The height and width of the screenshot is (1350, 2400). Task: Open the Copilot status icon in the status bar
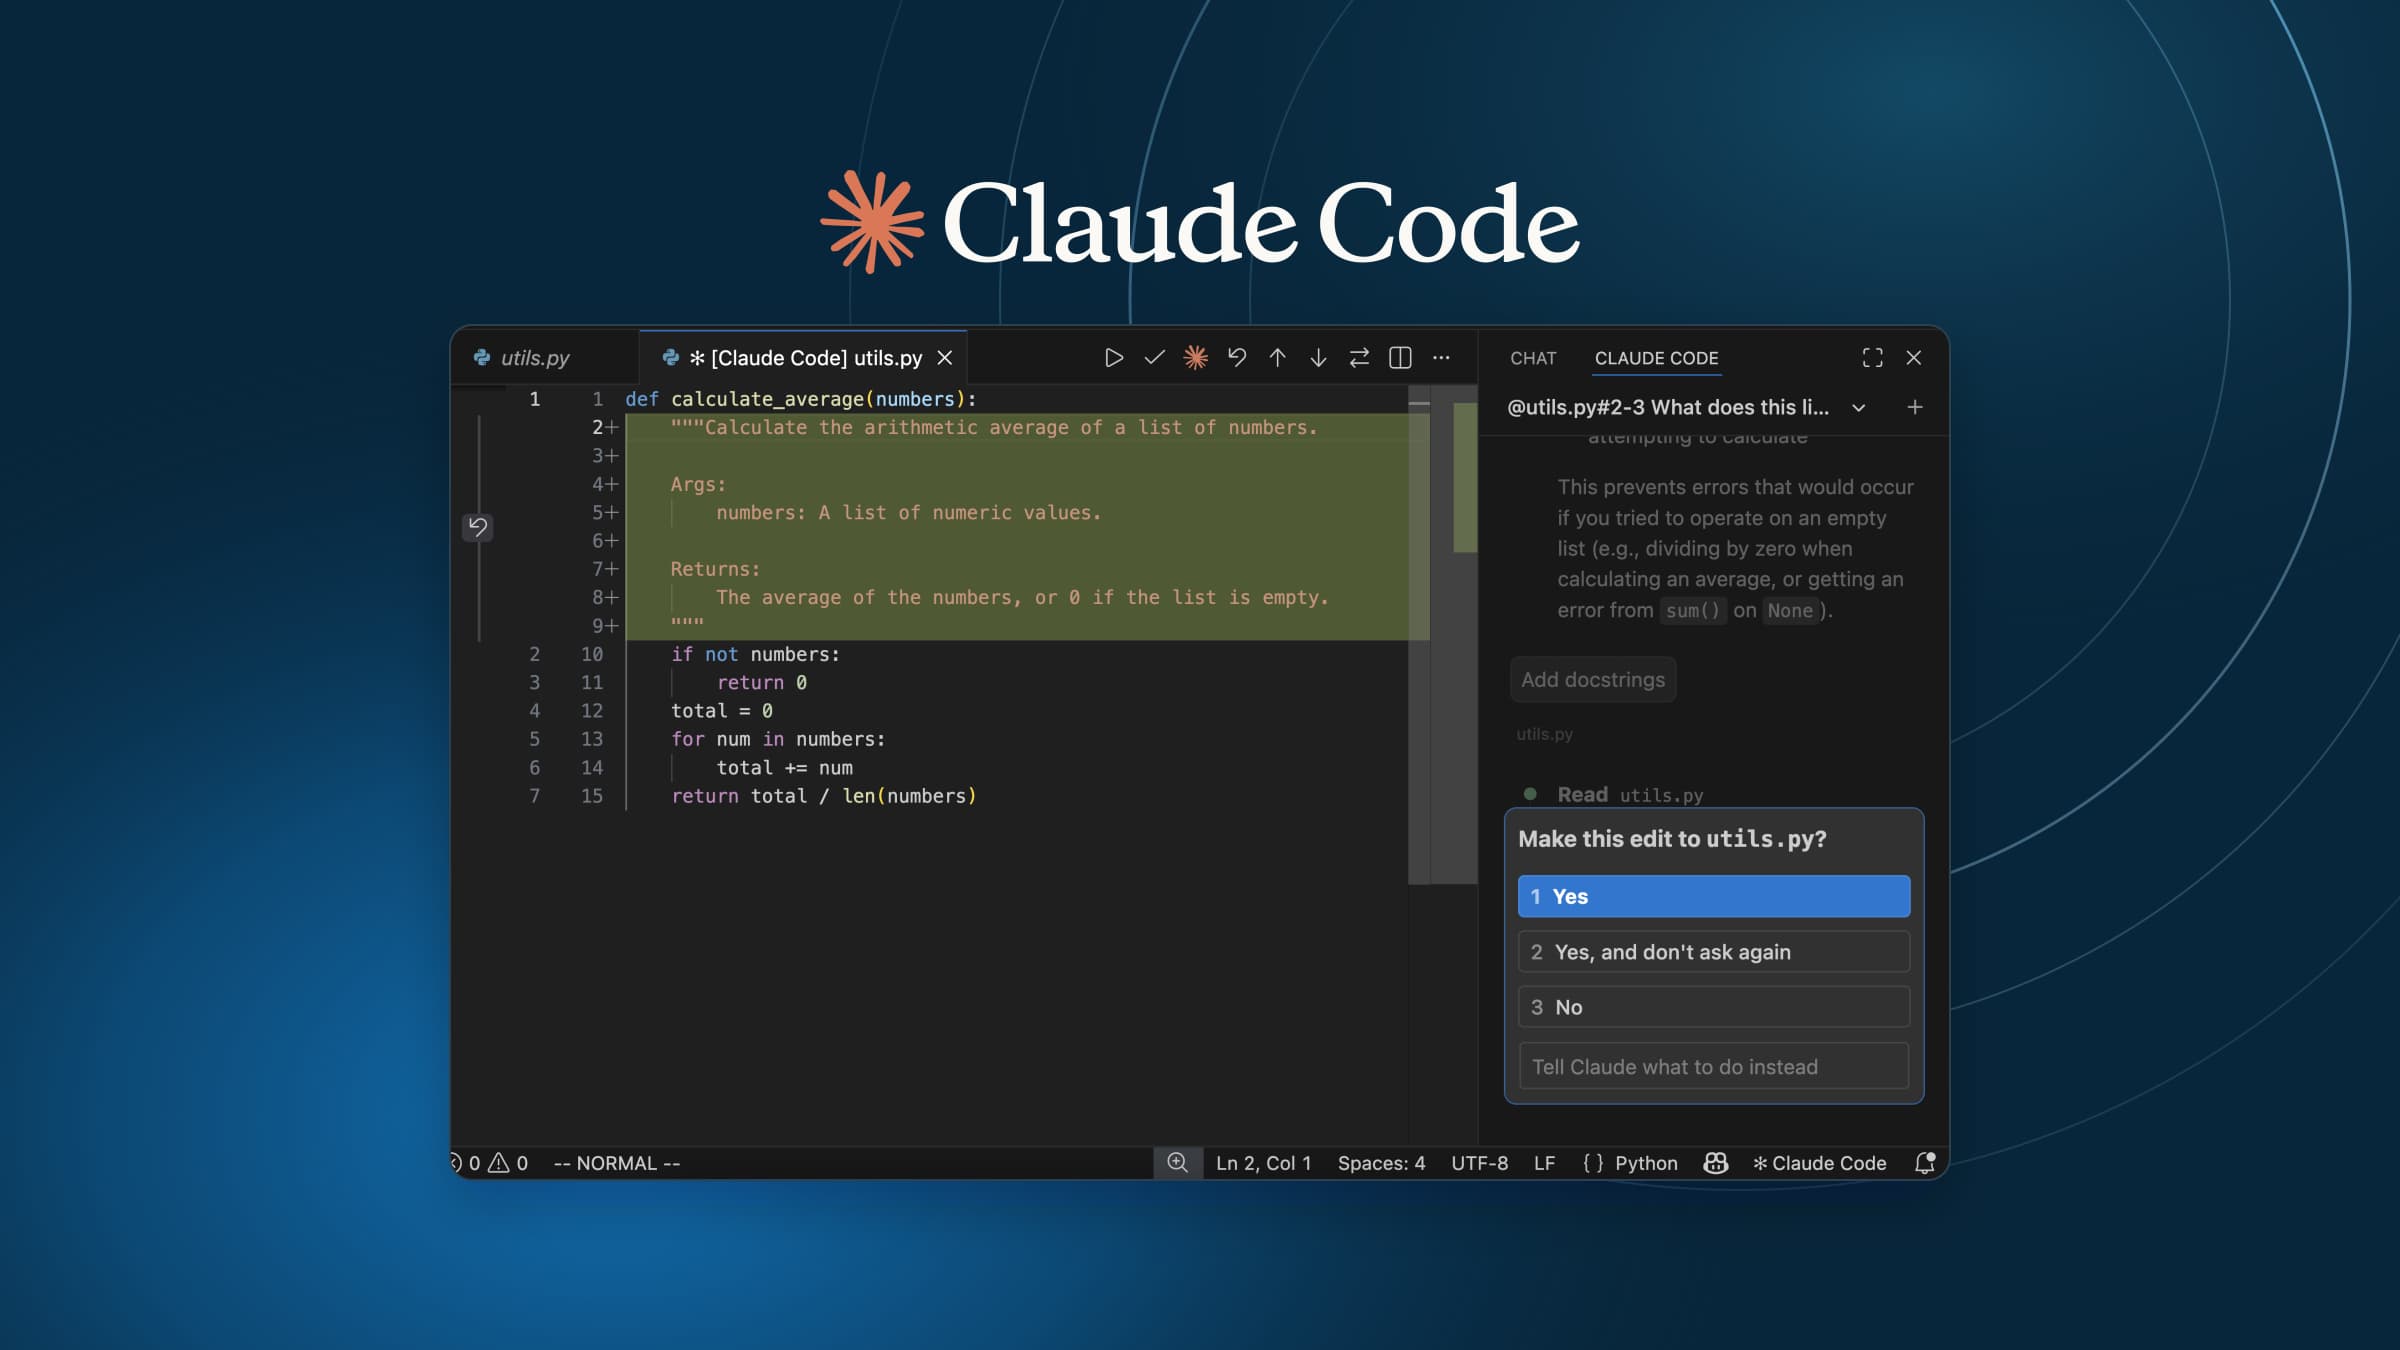(1716, 1163)
